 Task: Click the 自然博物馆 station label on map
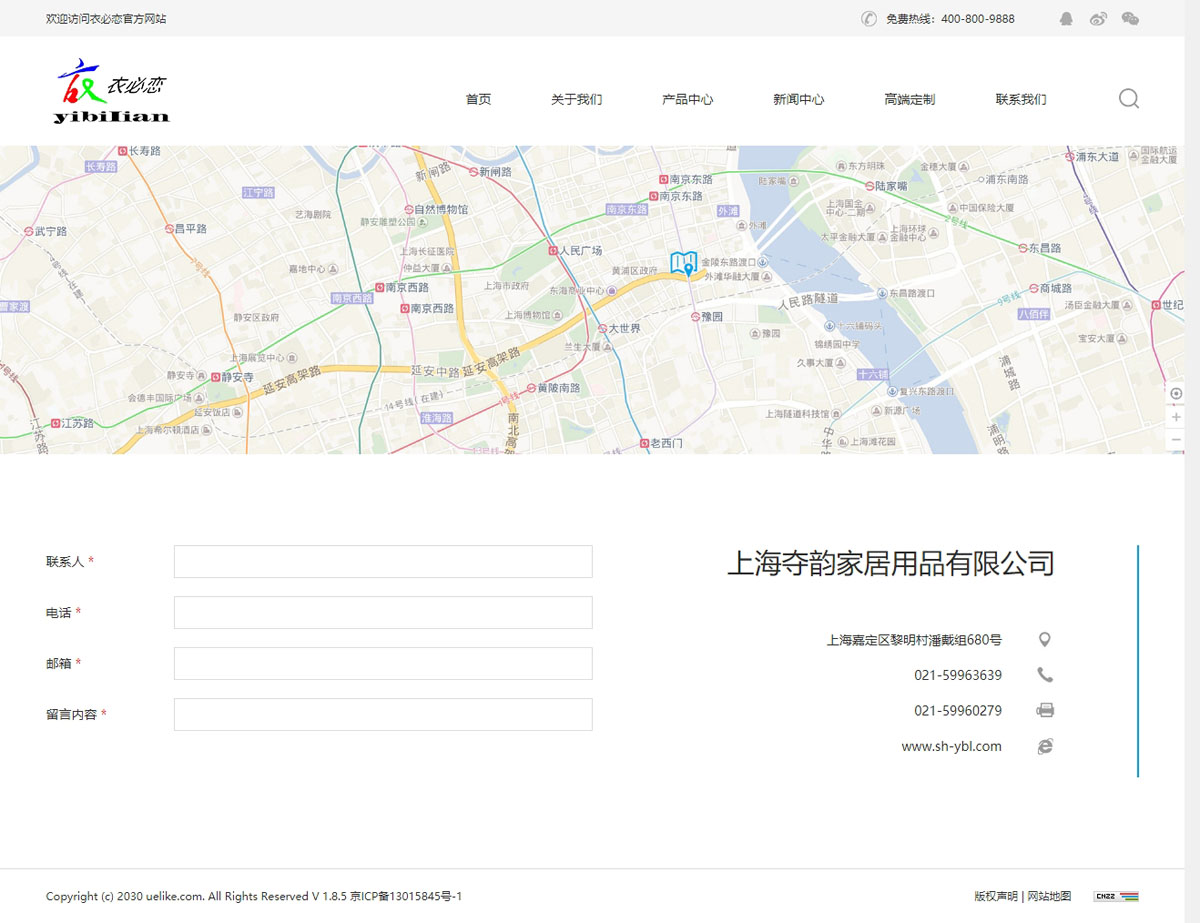[441, 210]
